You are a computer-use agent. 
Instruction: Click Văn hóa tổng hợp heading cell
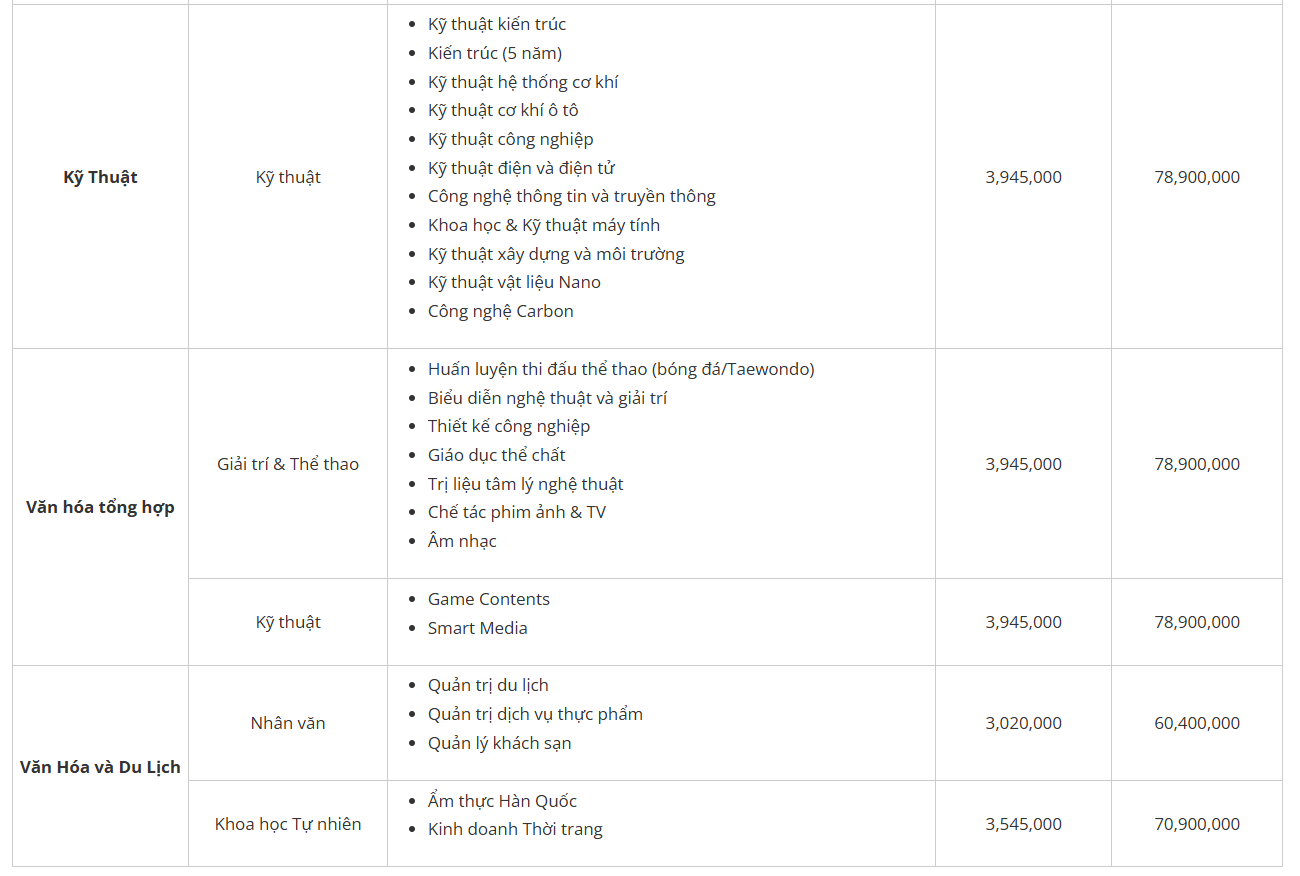pos(100,507)
